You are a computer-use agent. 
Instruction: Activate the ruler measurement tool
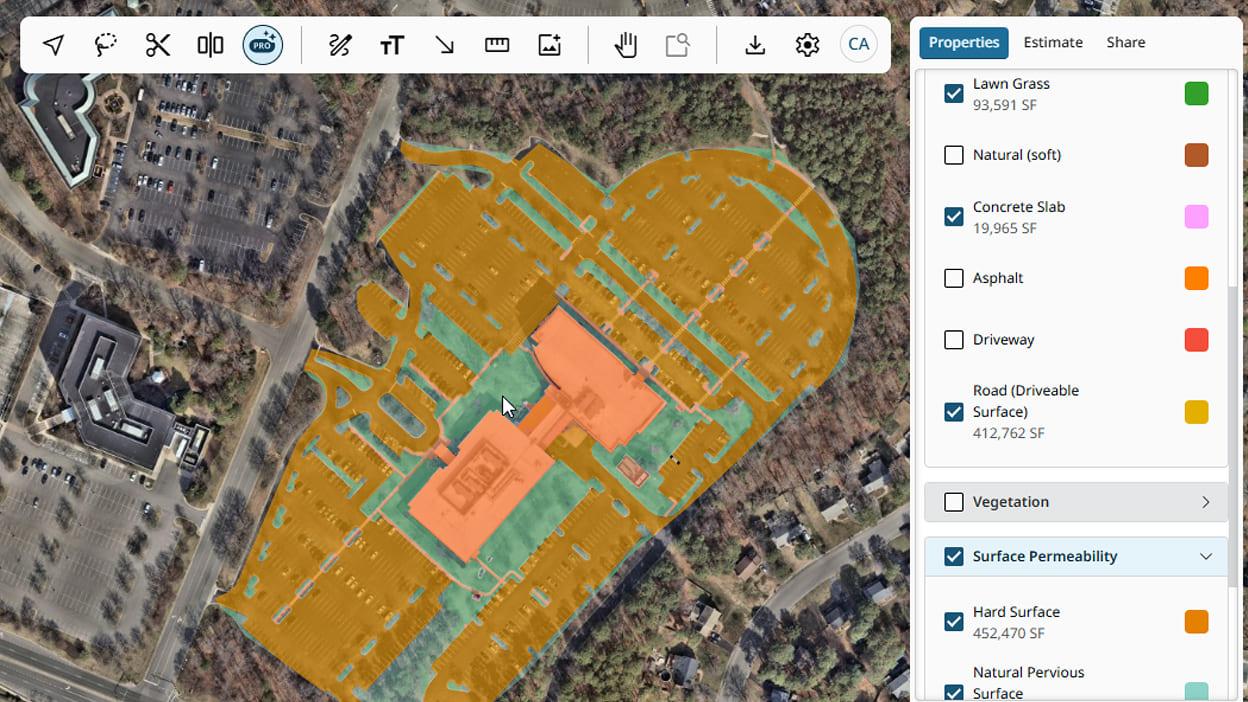pyautogui.click(x=497, y=45)
